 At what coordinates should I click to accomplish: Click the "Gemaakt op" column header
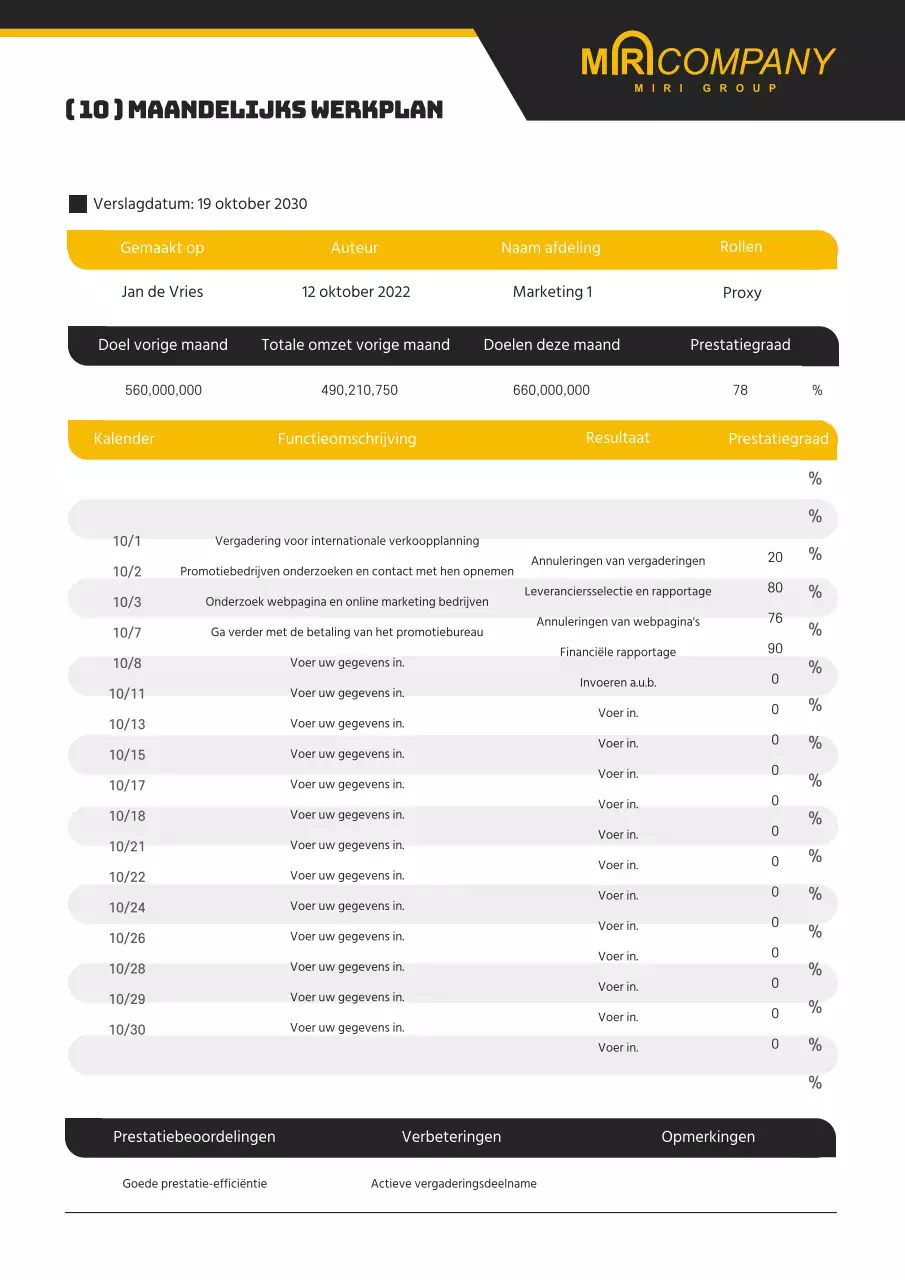pos(162,248)
